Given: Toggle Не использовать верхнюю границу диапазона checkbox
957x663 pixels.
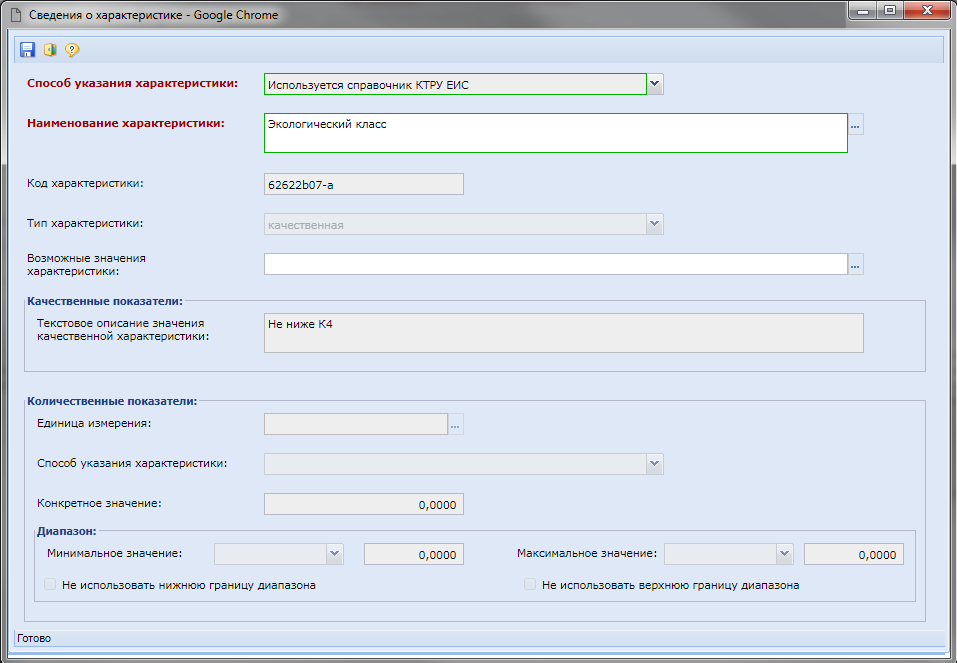Looking at the screenshot, I should (530, 585).
